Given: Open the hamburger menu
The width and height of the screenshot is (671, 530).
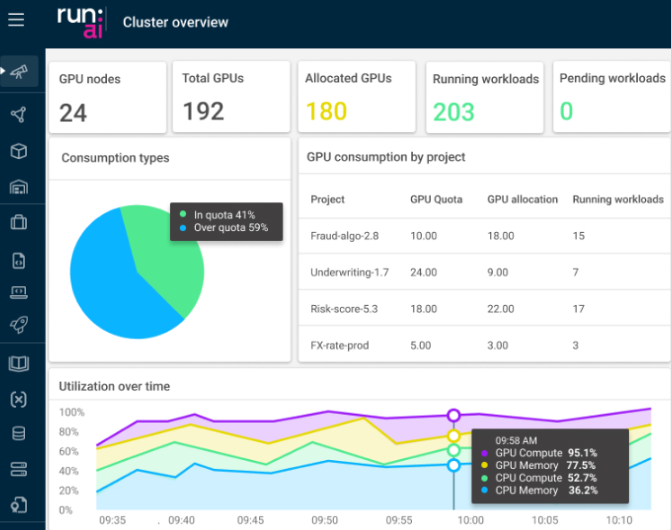Looking at the screenshot, I should point(18,21).
